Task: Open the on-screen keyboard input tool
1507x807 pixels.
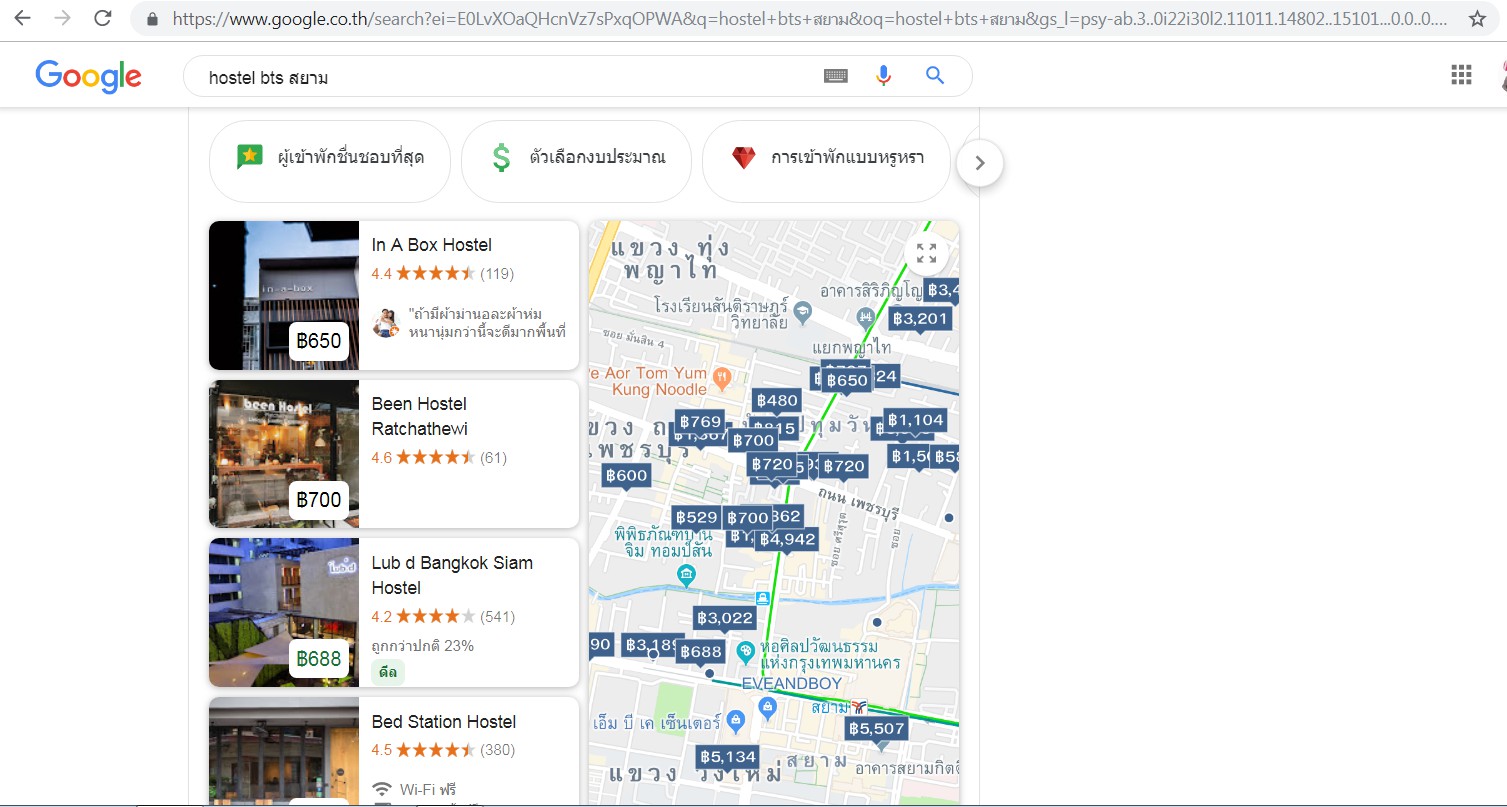Action: [x=836, y=76]
